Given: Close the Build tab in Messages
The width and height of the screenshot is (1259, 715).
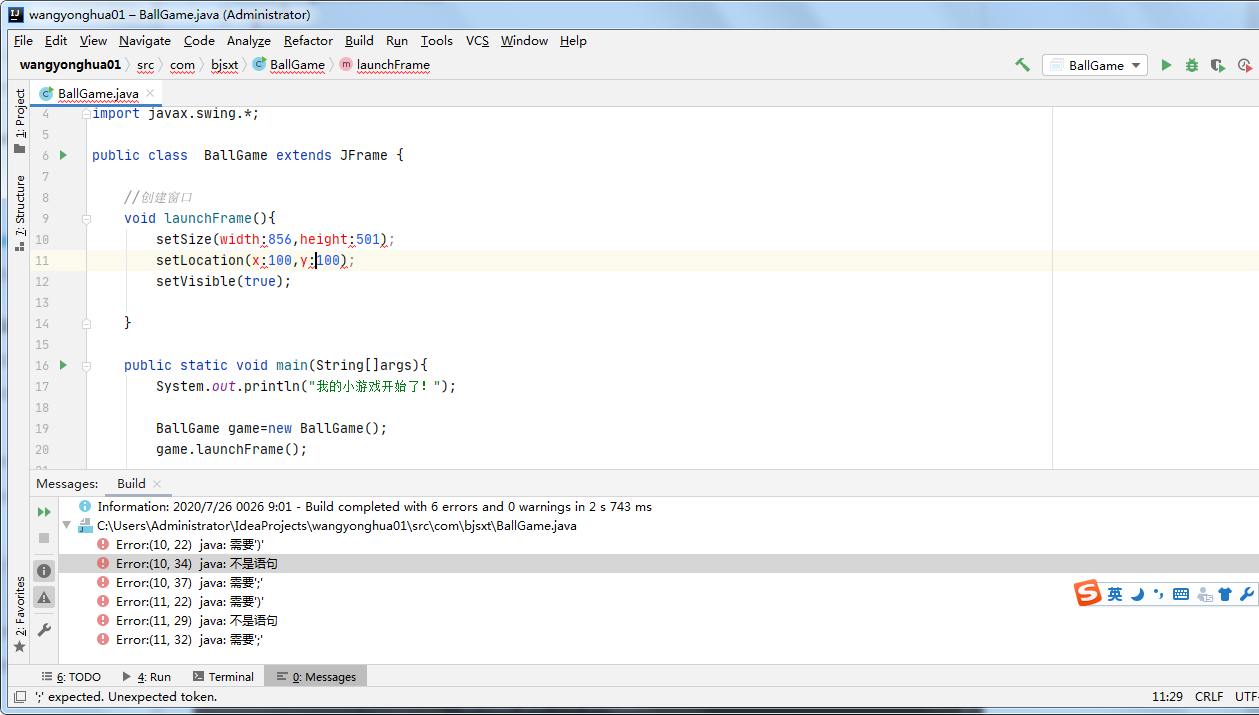Looking at the screenshot, I should [157, 484].
